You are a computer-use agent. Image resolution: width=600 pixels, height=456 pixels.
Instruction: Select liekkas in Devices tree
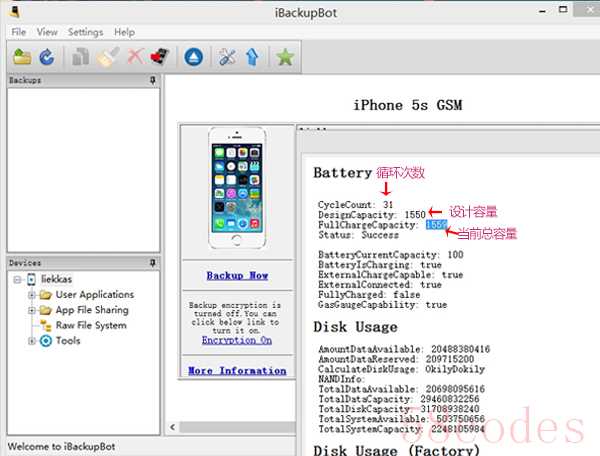(56, 279)
